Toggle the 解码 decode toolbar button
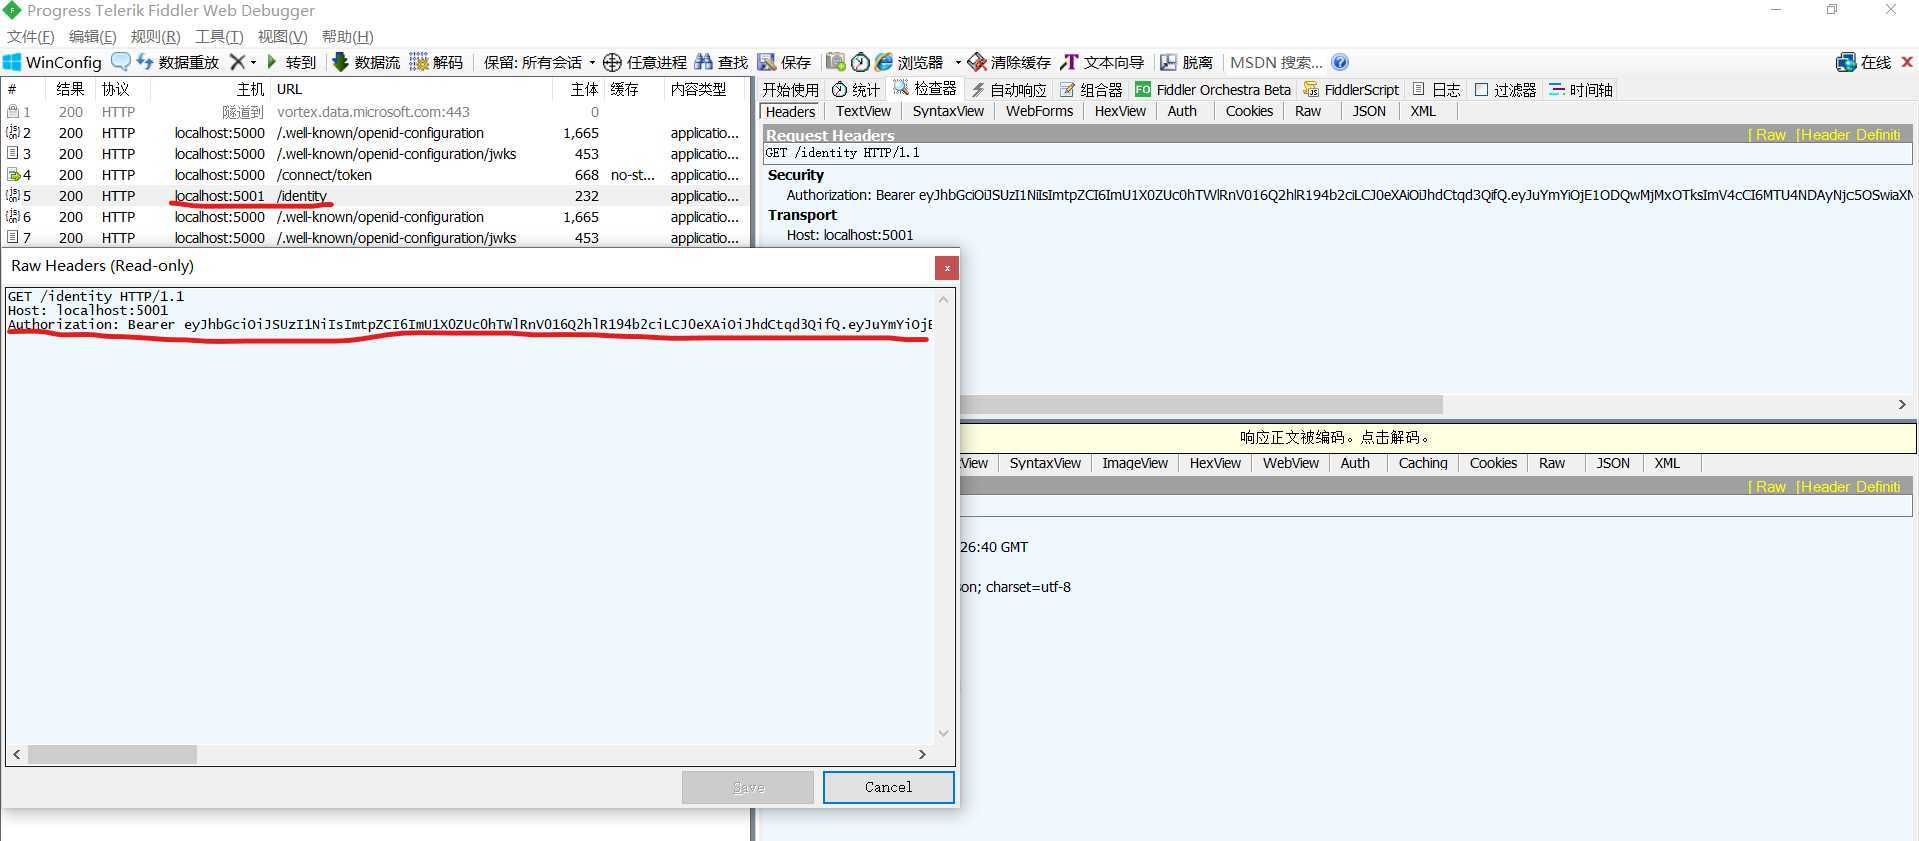The height and width of the screenshot is (841, 1919). click(437, 62)
